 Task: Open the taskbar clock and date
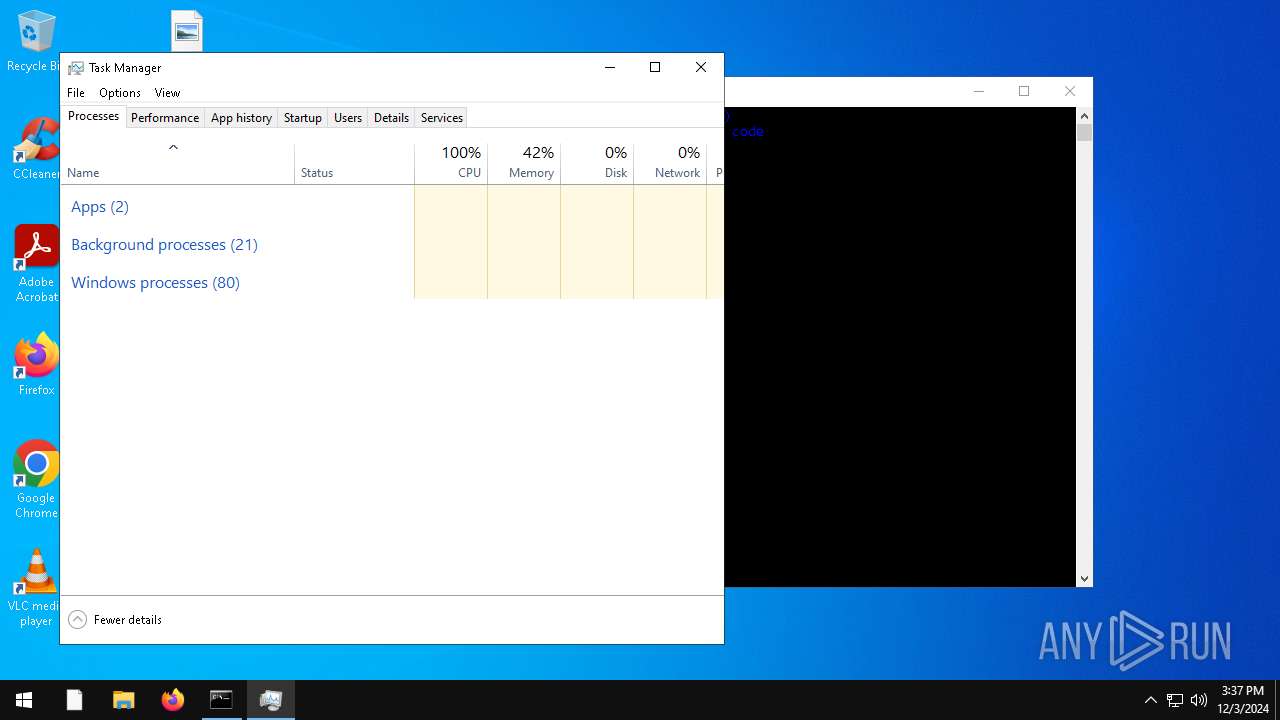coord(1243,700)
